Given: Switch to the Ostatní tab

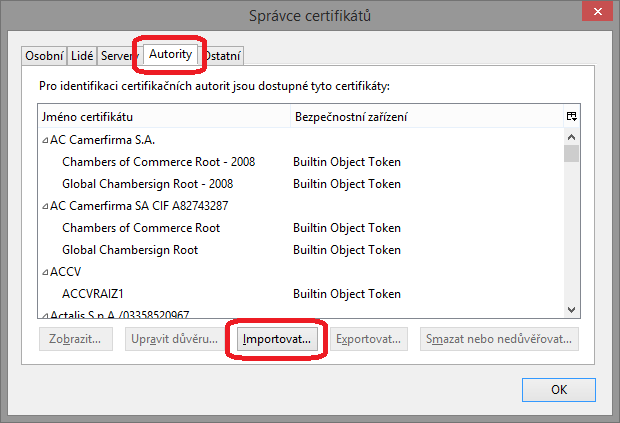Looking at the screenshot, I should click(x=222, y=56).
